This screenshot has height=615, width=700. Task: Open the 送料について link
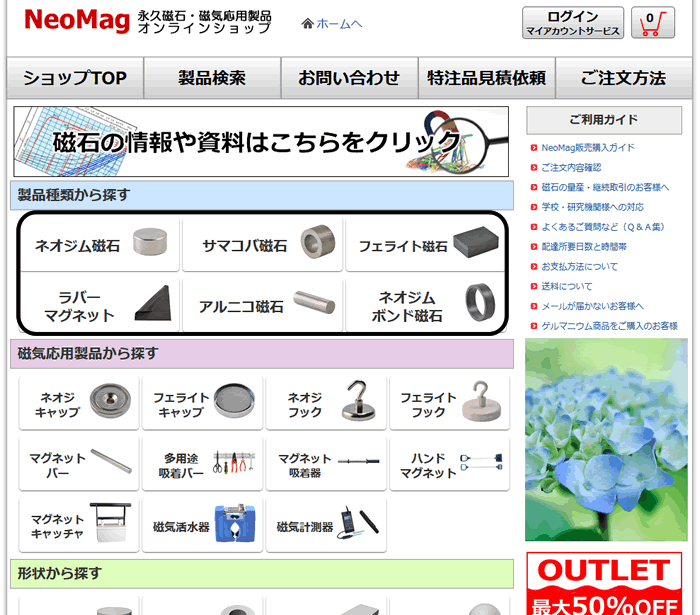[567, 287]
